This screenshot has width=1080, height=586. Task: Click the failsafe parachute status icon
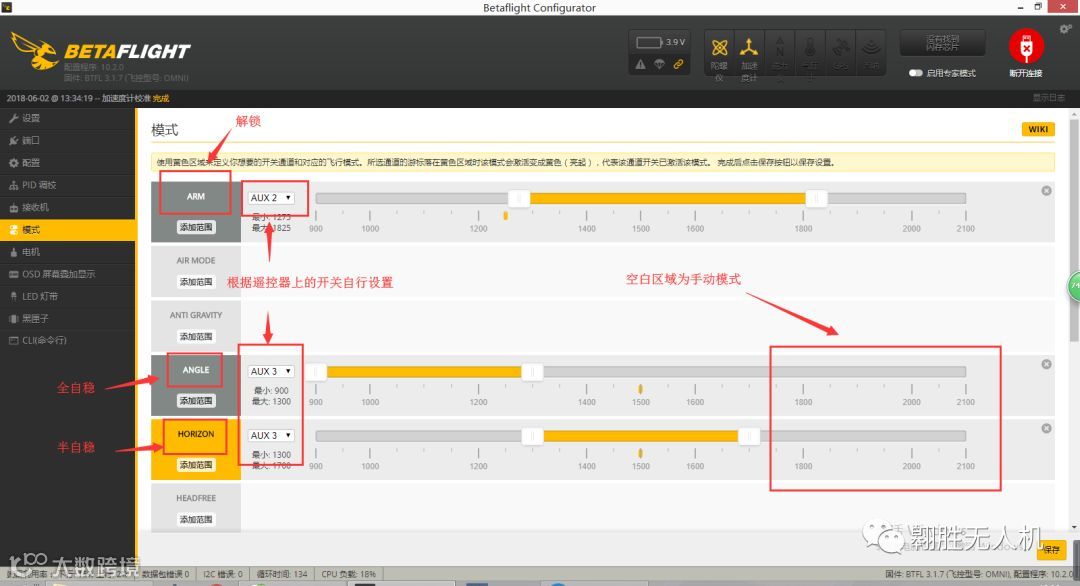pyautogui.click(x=659, y=64)
